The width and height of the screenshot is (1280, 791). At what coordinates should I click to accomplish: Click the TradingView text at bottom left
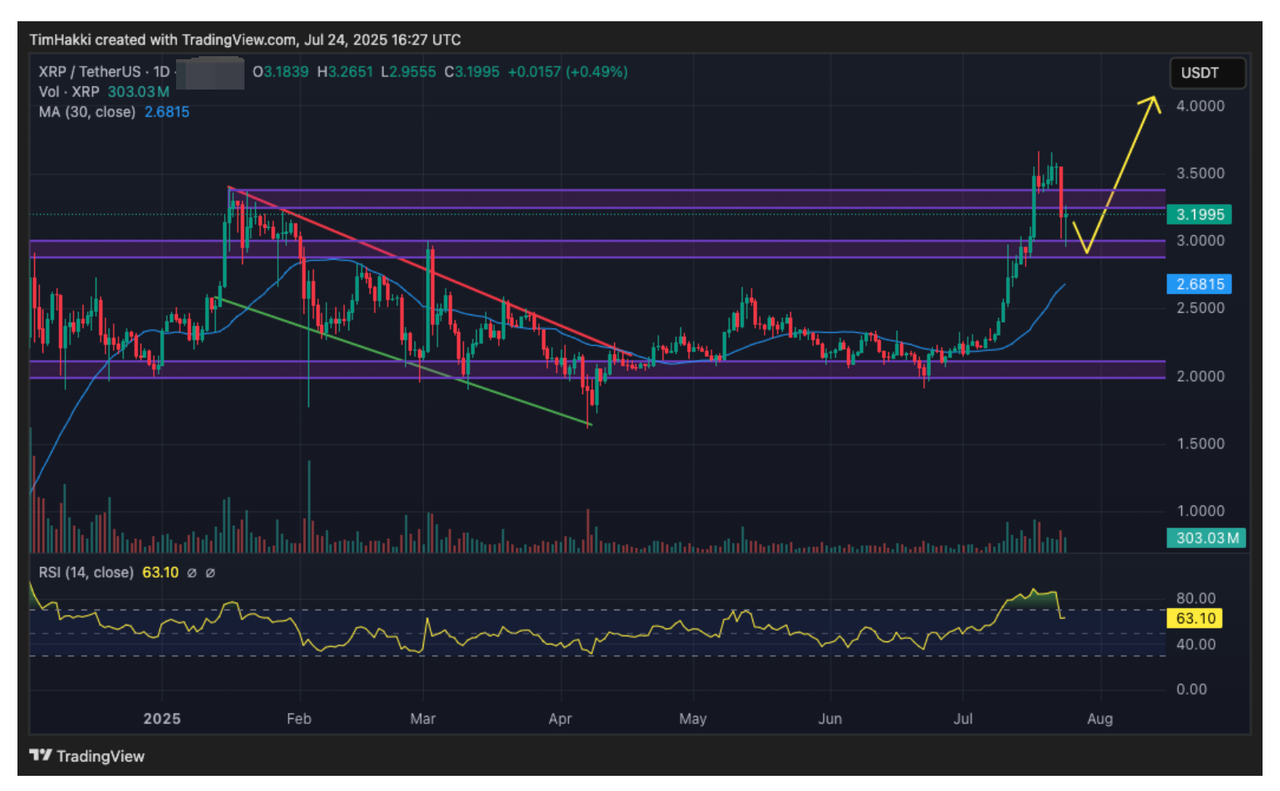point(100,756)
